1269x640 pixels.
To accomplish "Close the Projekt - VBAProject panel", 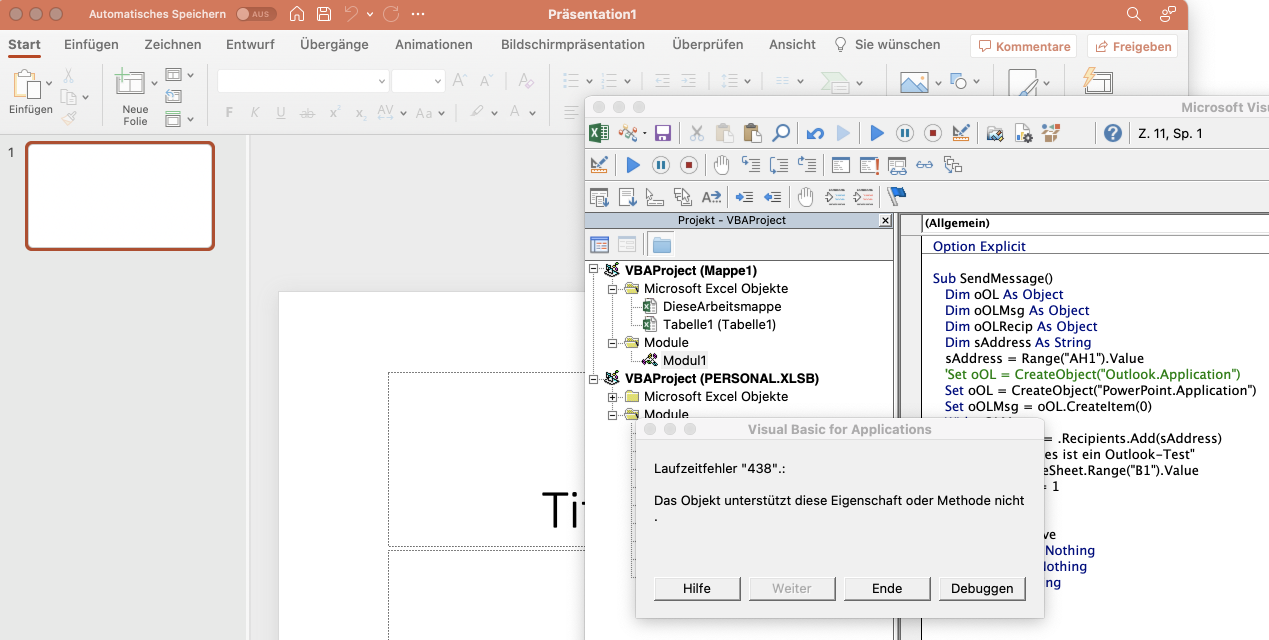I will coord(885,220).
